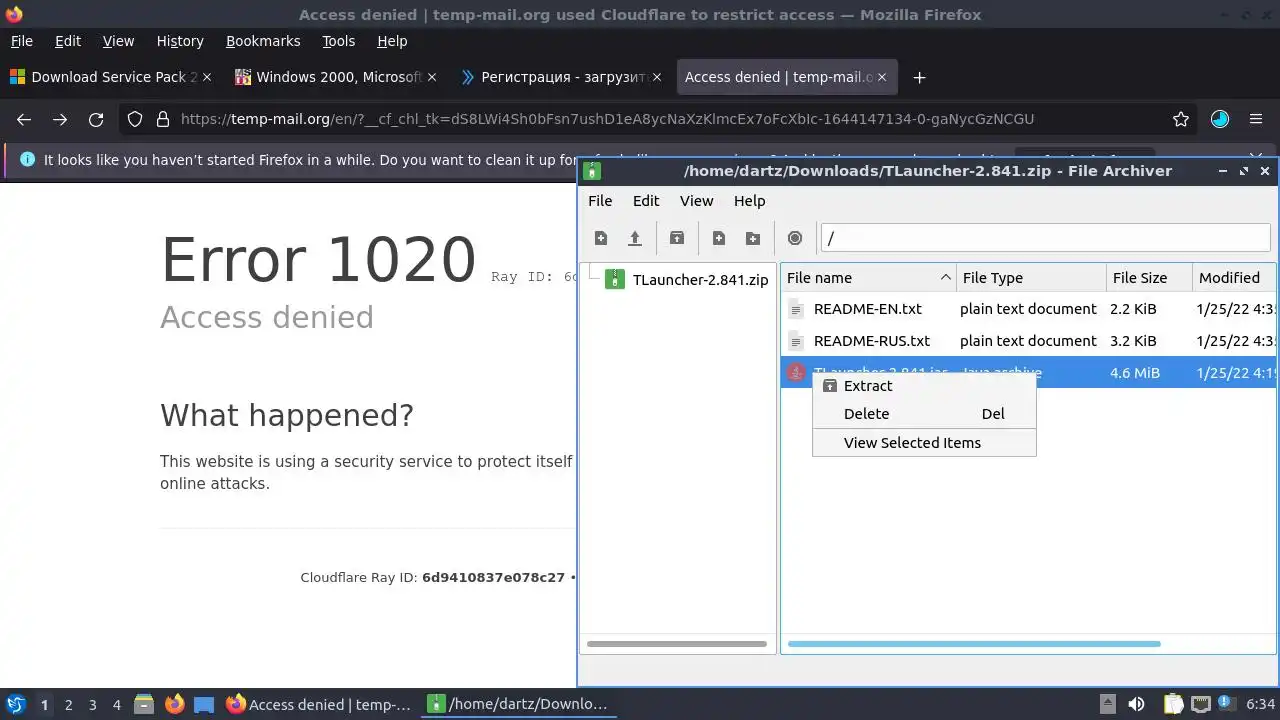Click the Firefox account avatar icon

(x=1220, y=119)
